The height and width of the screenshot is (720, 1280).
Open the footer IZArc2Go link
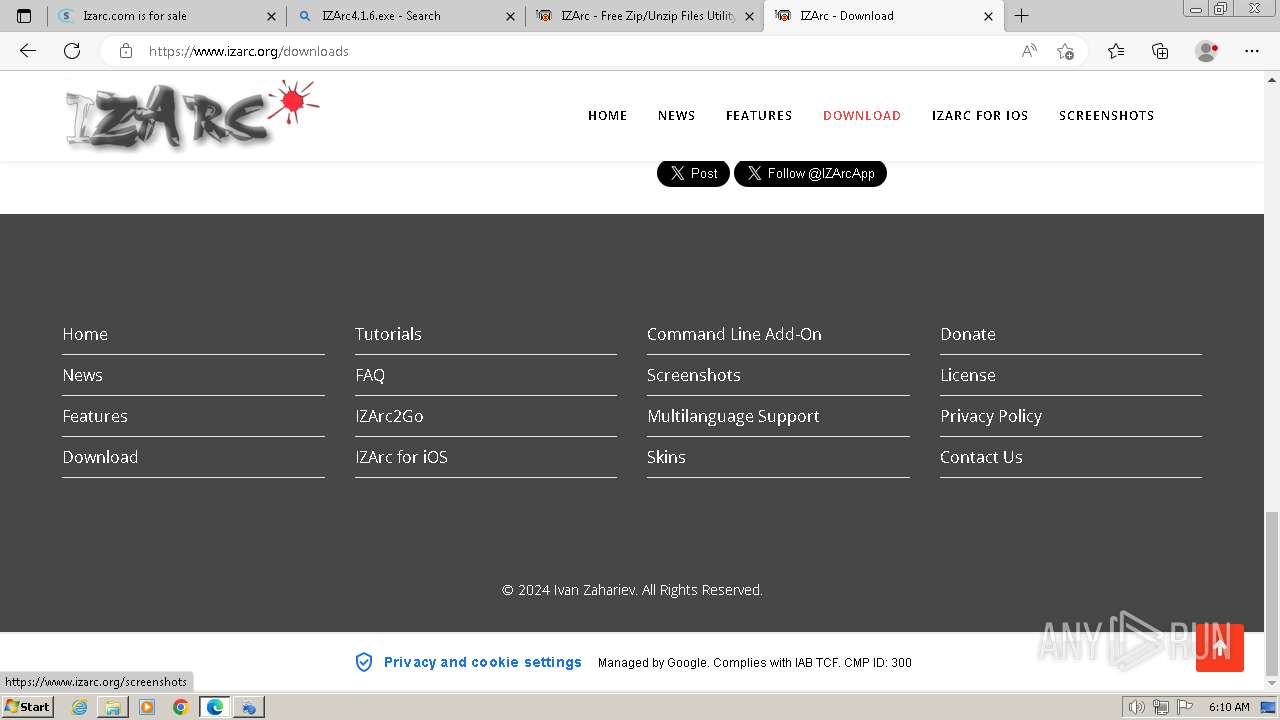(x=389, y=416)
